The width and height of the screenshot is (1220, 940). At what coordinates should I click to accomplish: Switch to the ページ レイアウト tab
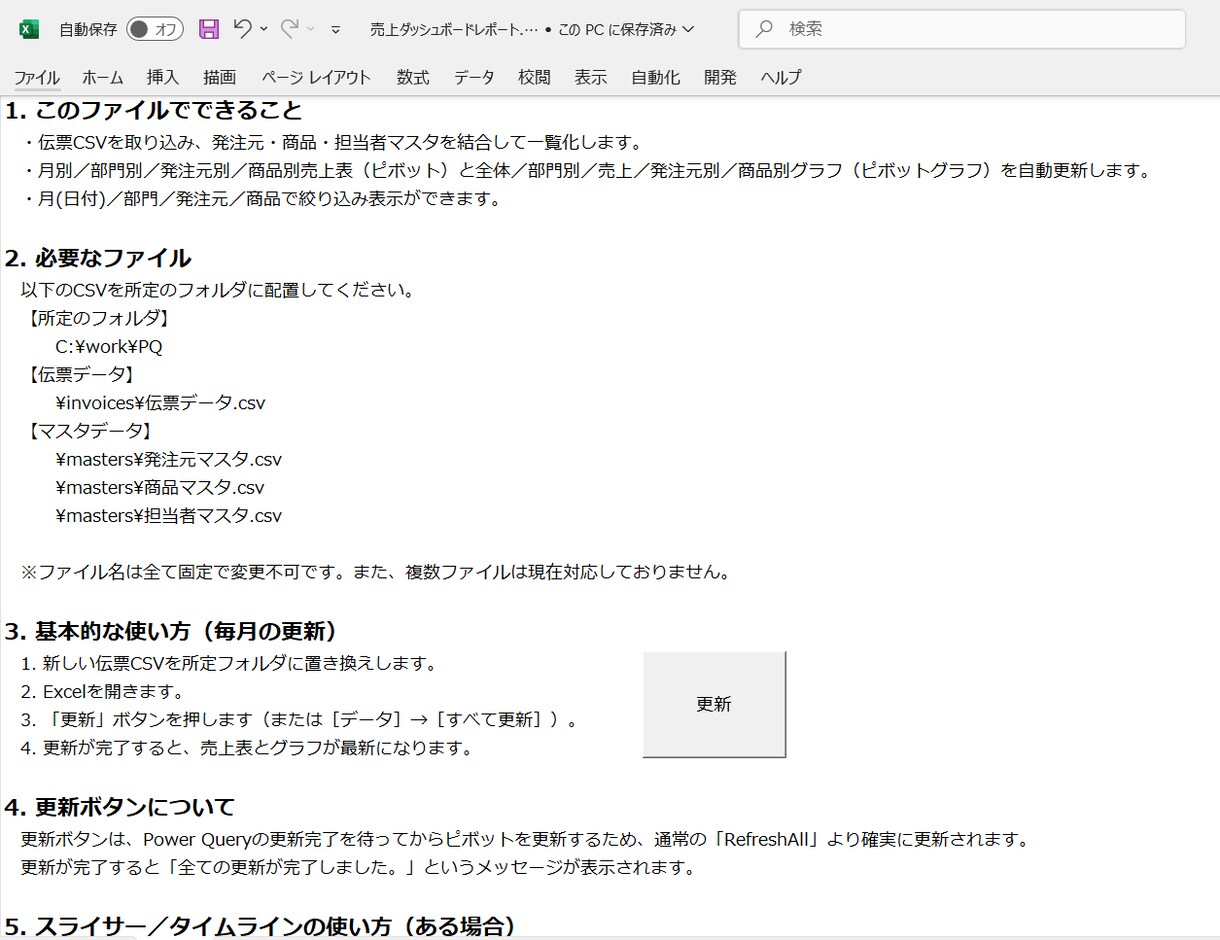[316, 77]
